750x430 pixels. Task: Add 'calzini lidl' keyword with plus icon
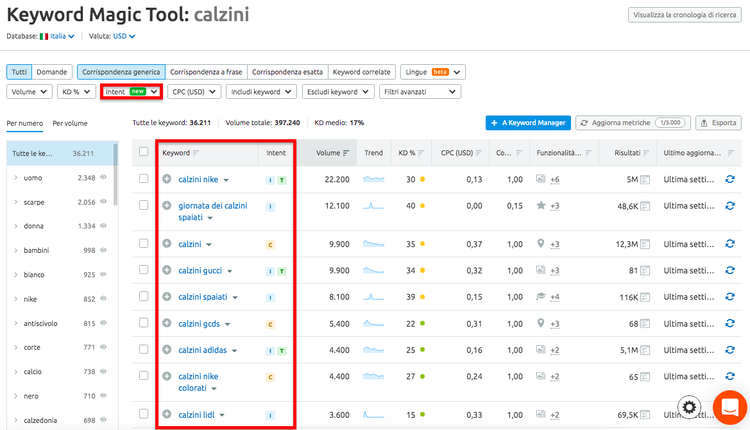coord(166,414)
